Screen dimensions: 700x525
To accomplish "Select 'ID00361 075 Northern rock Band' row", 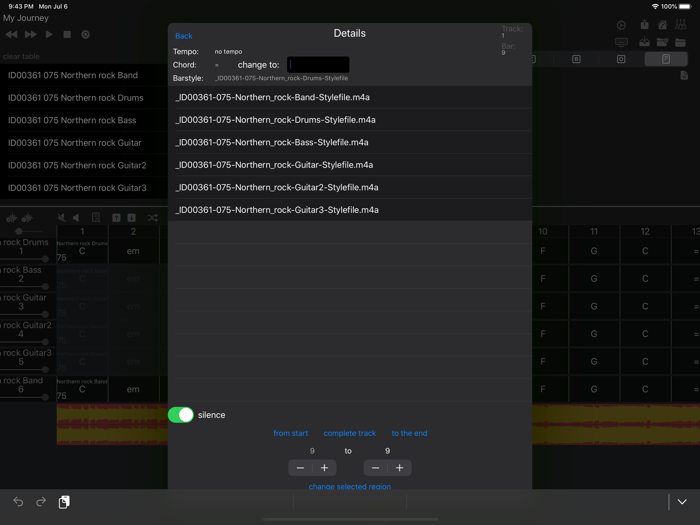I will (x=84, y=75).
